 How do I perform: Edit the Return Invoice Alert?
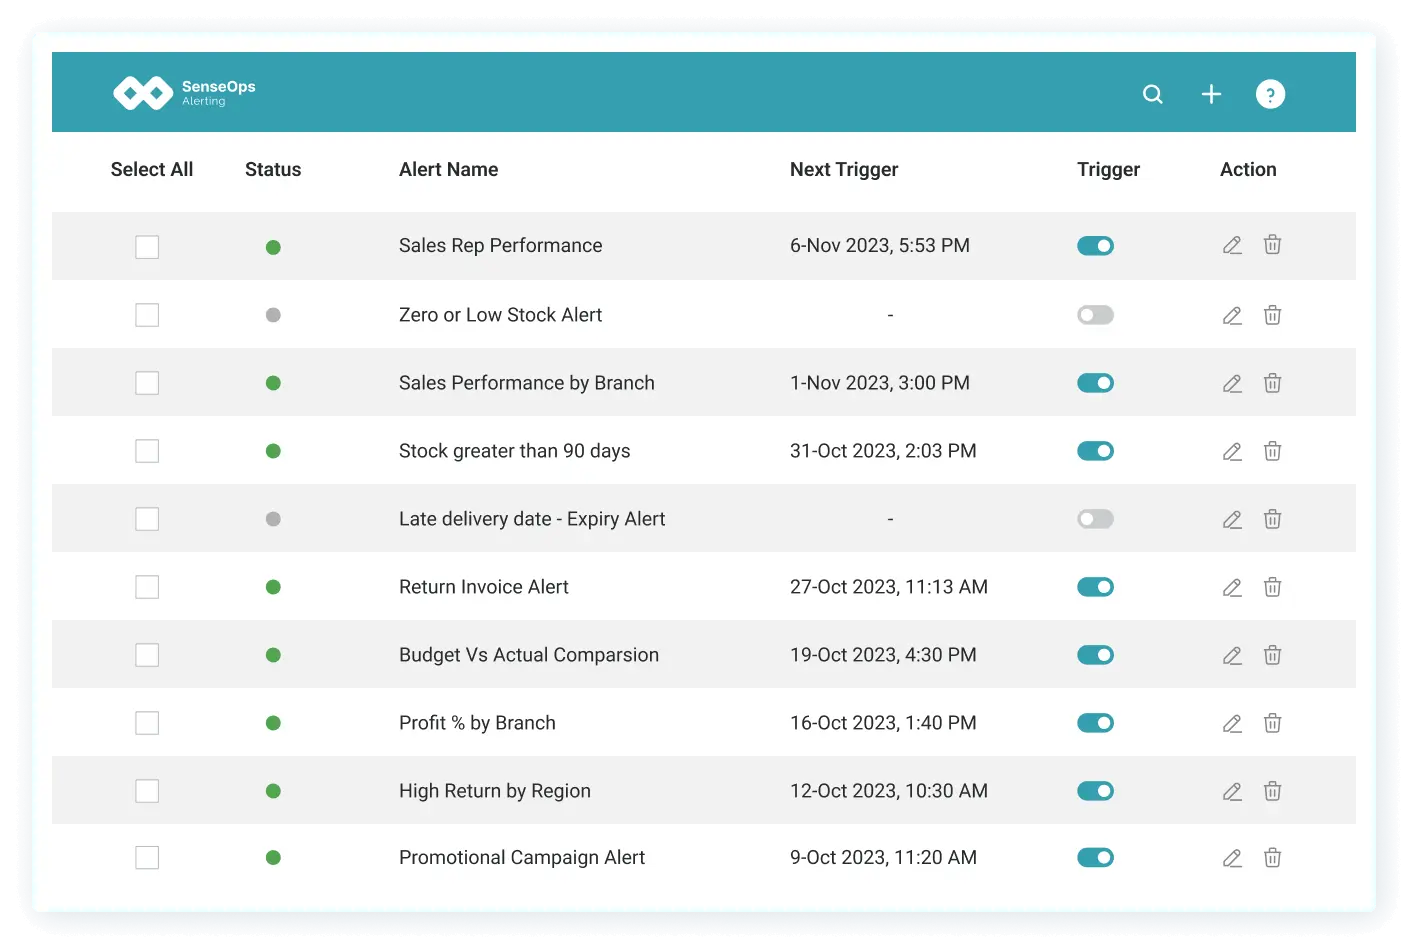[x=1232, y=587]
